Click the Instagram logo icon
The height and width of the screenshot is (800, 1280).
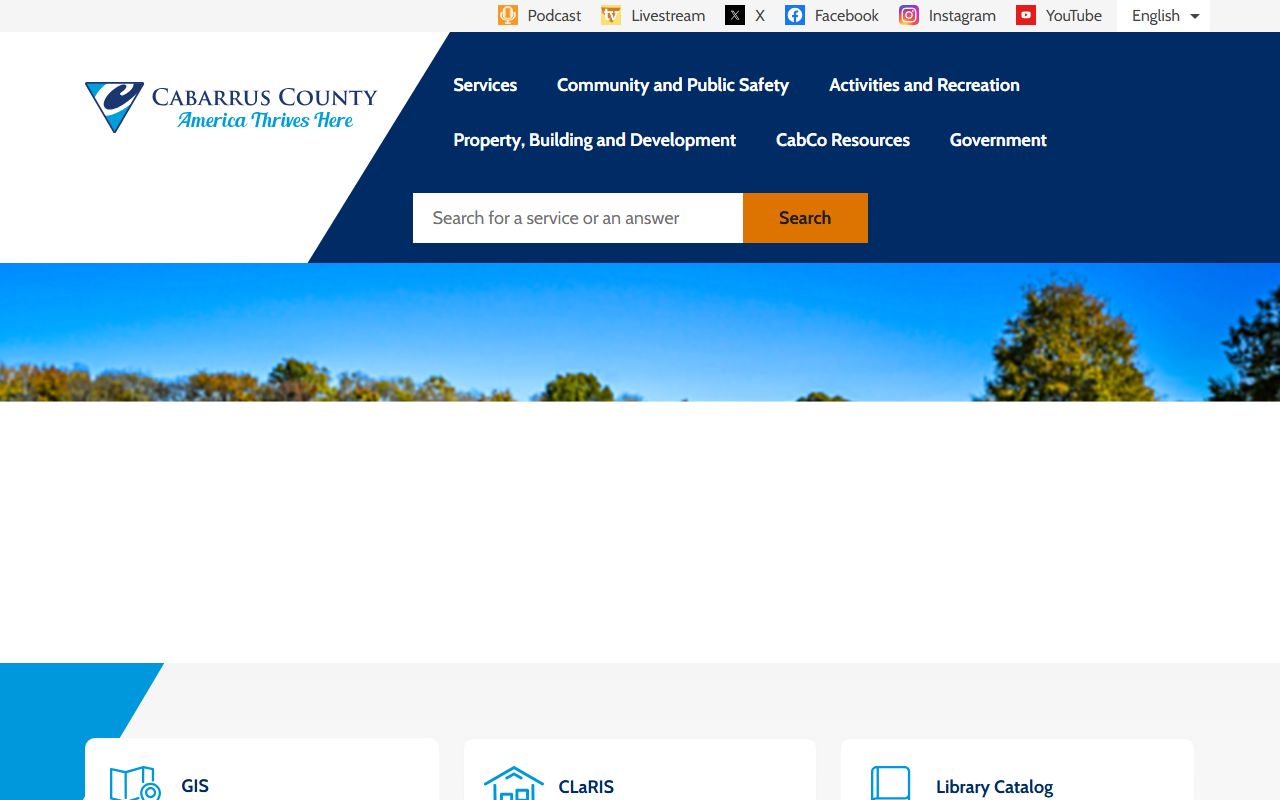909,15
